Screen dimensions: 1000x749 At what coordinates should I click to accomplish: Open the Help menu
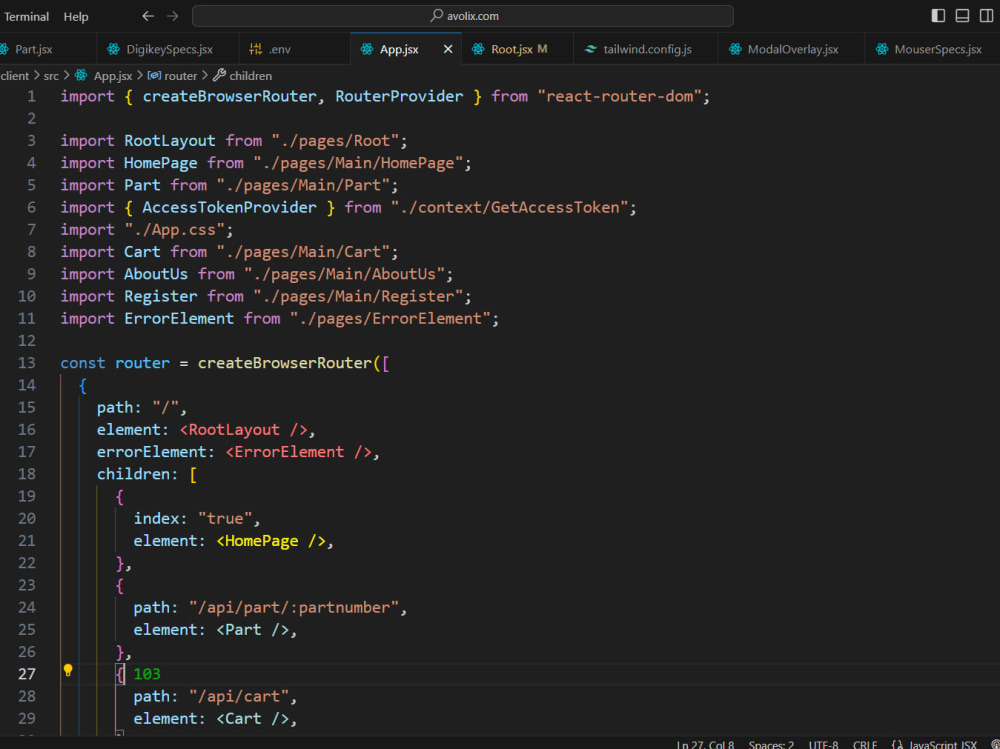coord(76,17)
